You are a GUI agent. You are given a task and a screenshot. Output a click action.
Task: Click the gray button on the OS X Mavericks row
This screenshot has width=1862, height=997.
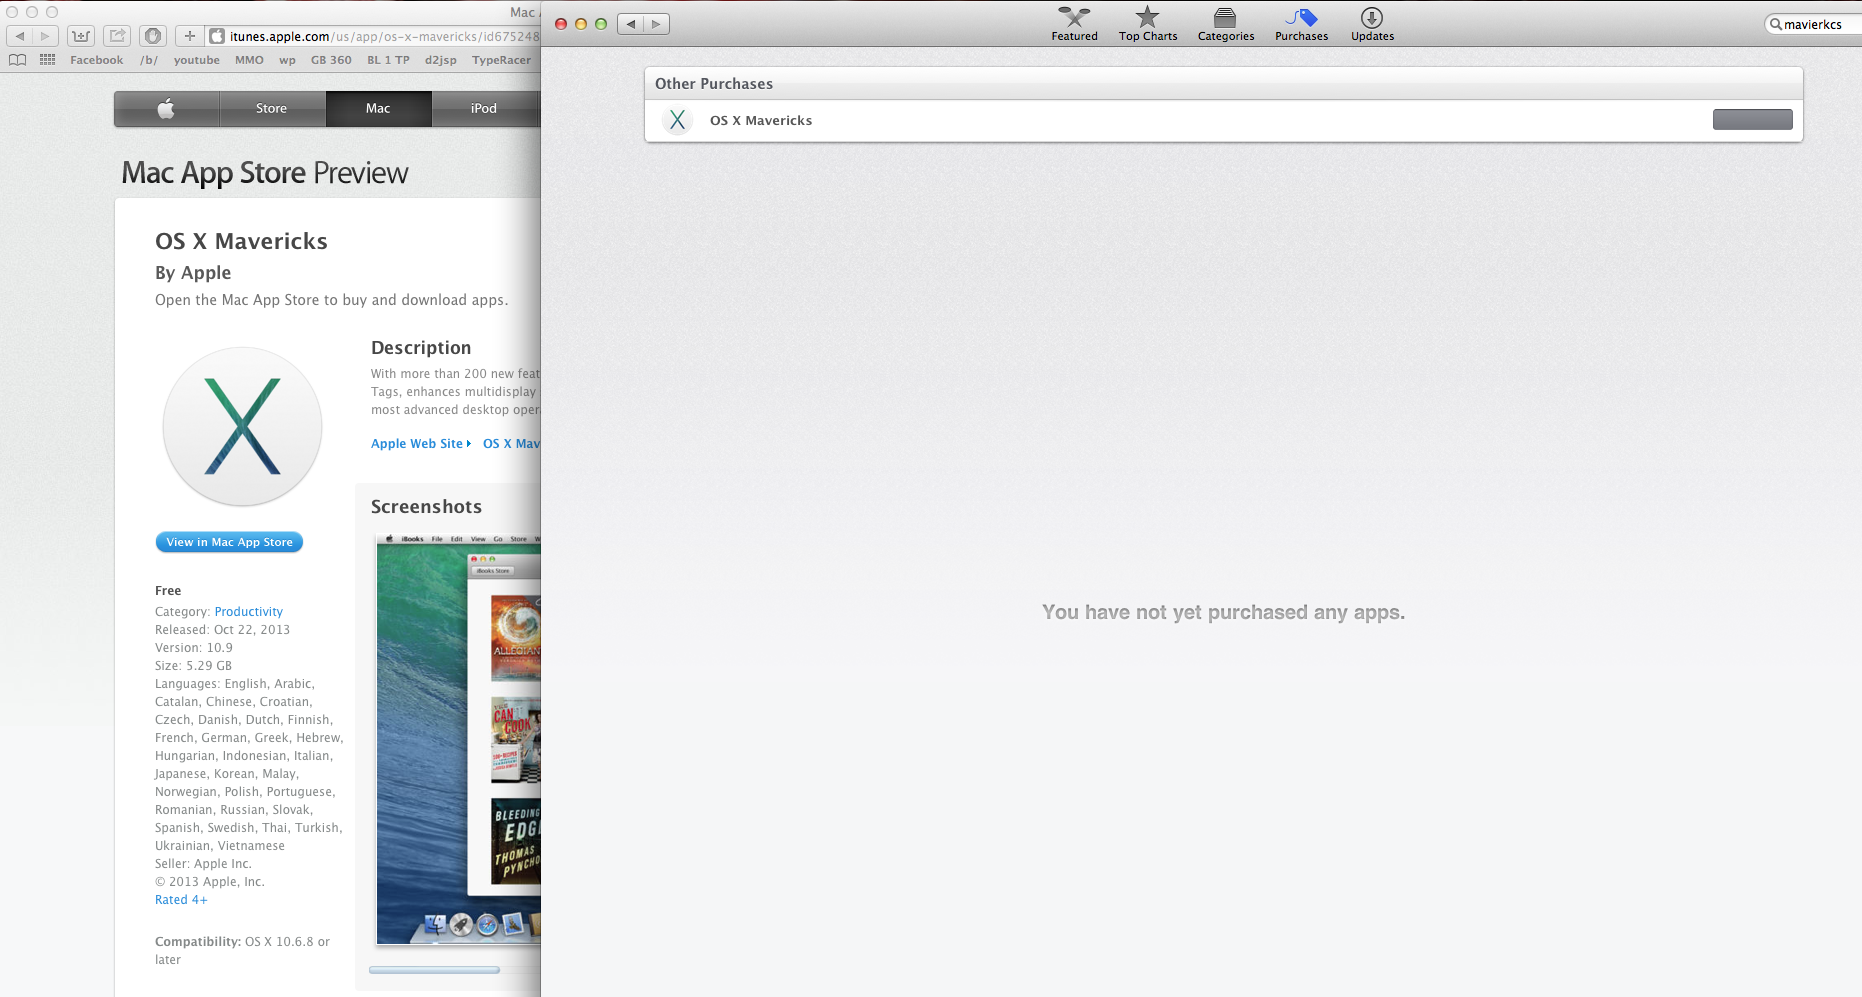point(1752,120)
